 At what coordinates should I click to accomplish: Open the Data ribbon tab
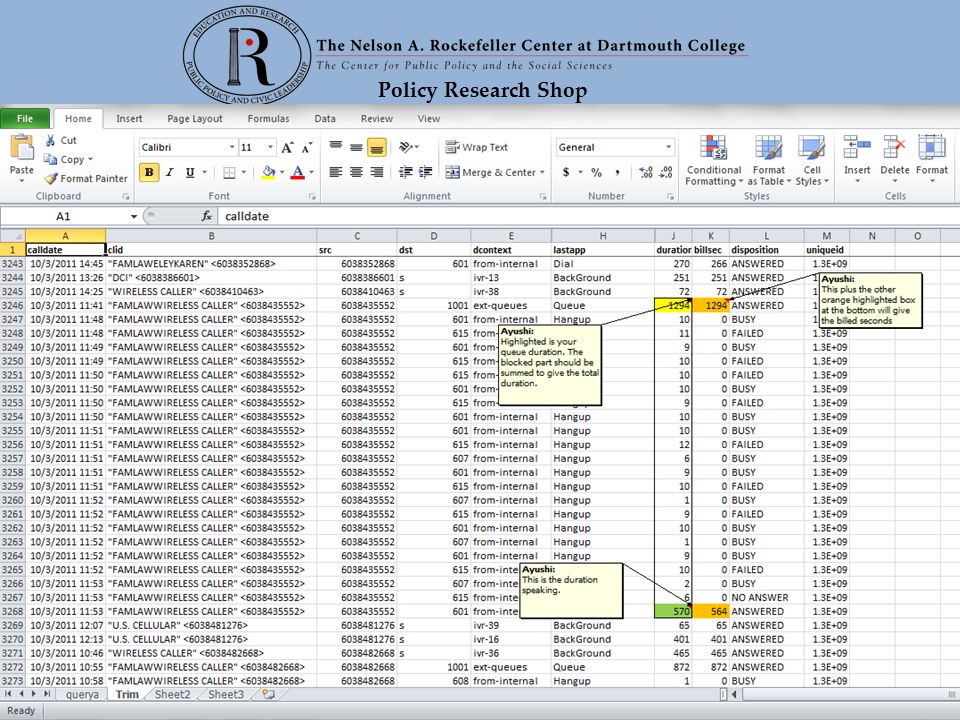[325, 119]
